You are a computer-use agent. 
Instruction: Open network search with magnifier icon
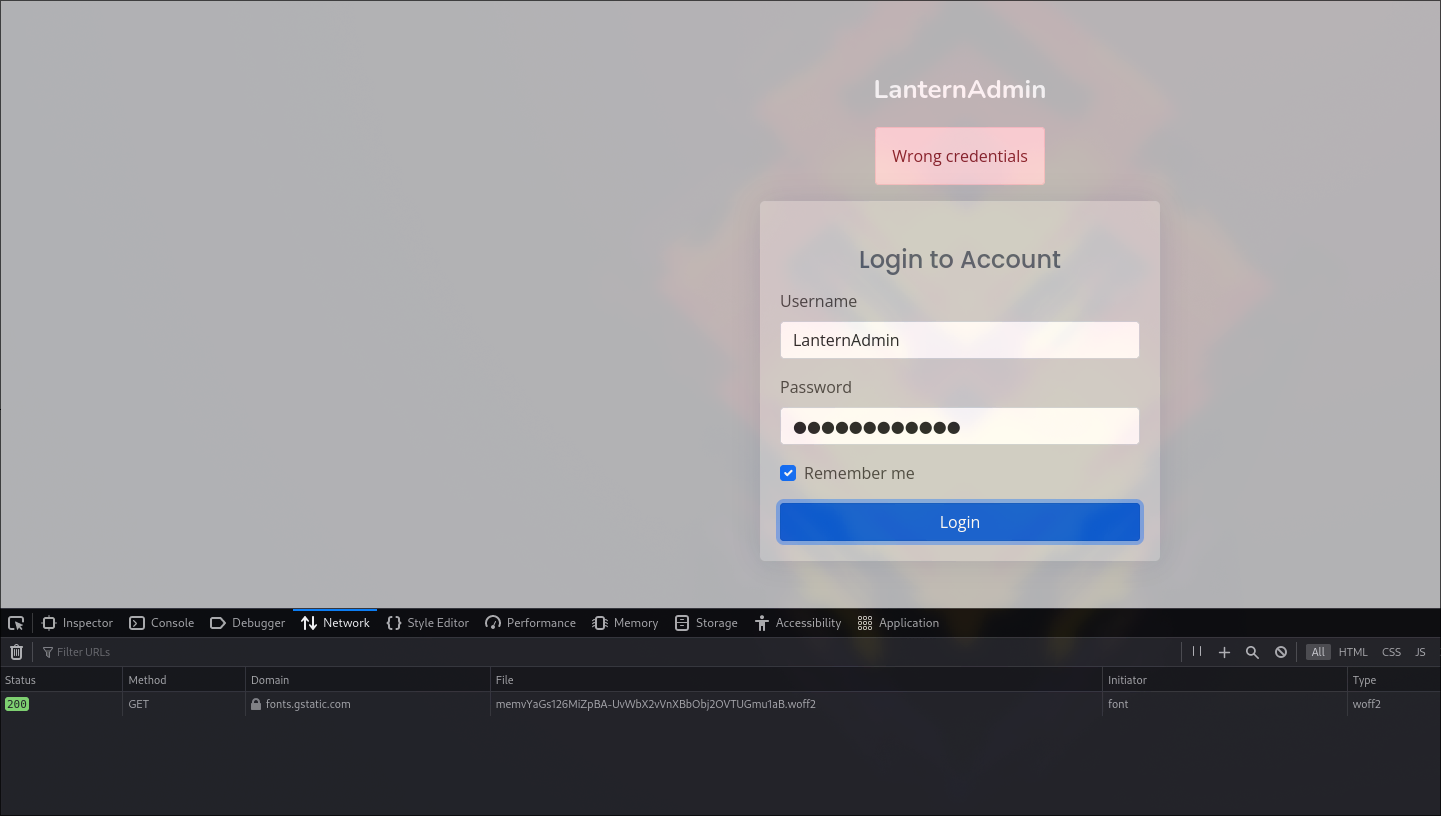1252,652
